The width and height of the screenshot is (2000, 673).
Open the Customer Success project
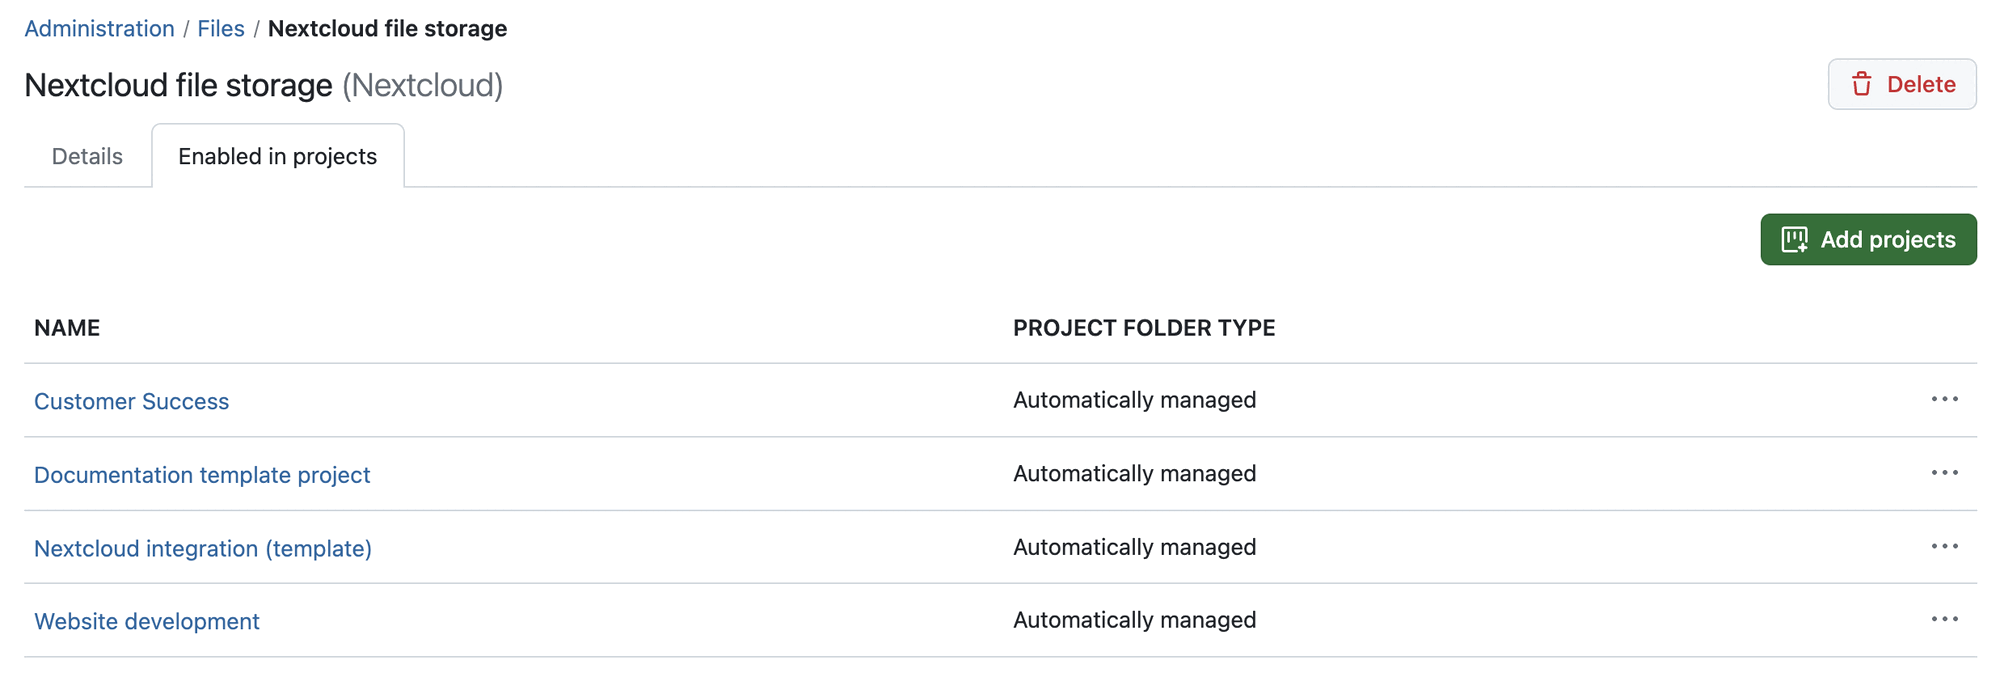coord(131,401)
